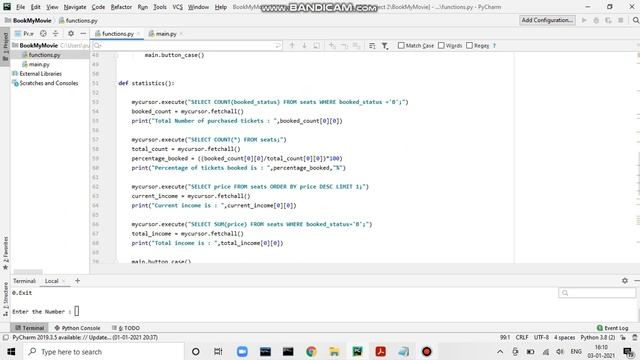The height and width of the screenshot is (360, 640).
Task: Select functions.py in project tree
Action: pyautogui.click(x=44, y=55)
